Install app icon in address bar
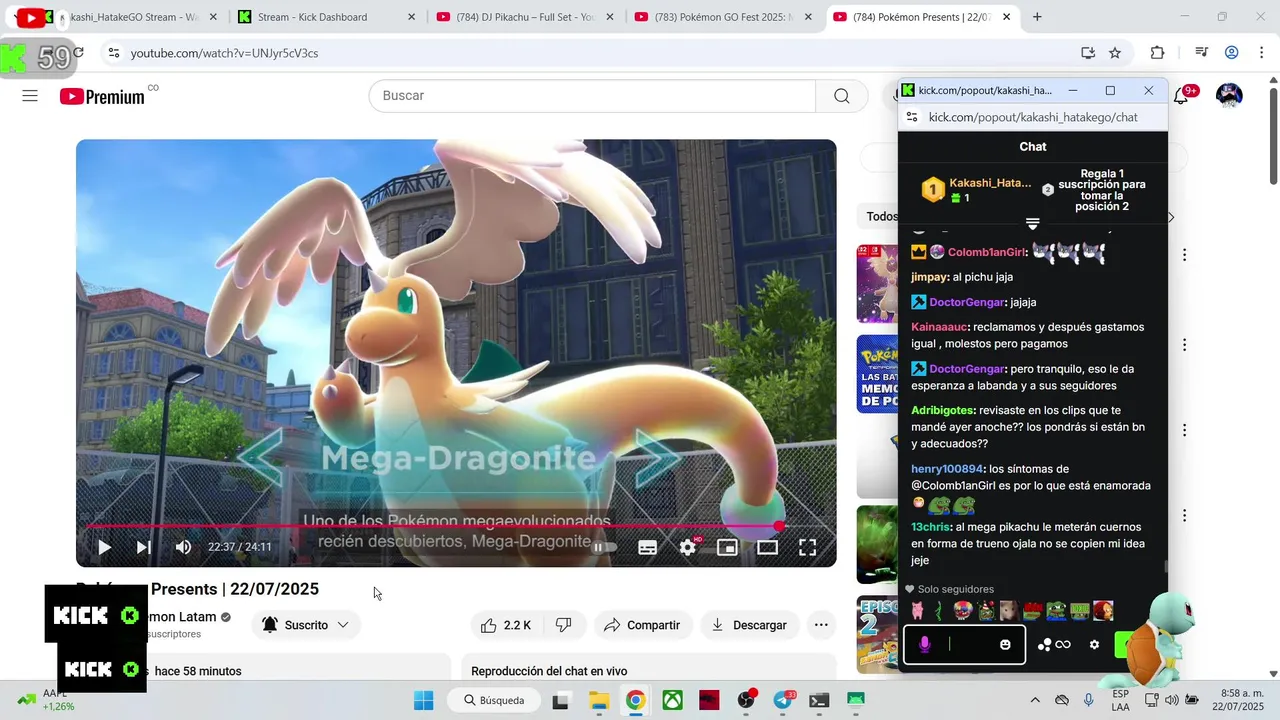The height and width of the screenshot is (720, 1280). (1088, 53)
